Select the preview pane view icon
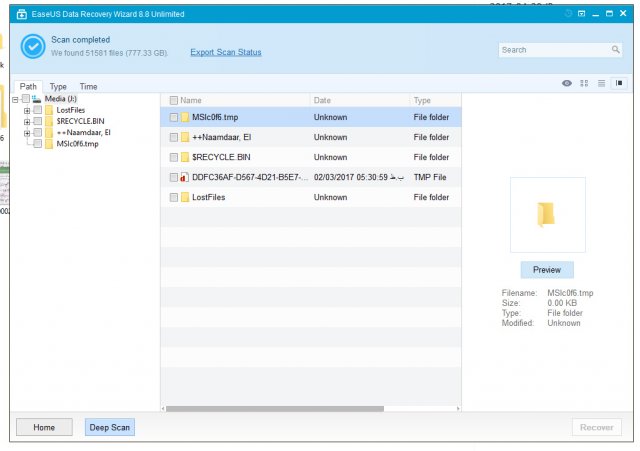This screenshot has width=640, height=451. coord(619,83)
